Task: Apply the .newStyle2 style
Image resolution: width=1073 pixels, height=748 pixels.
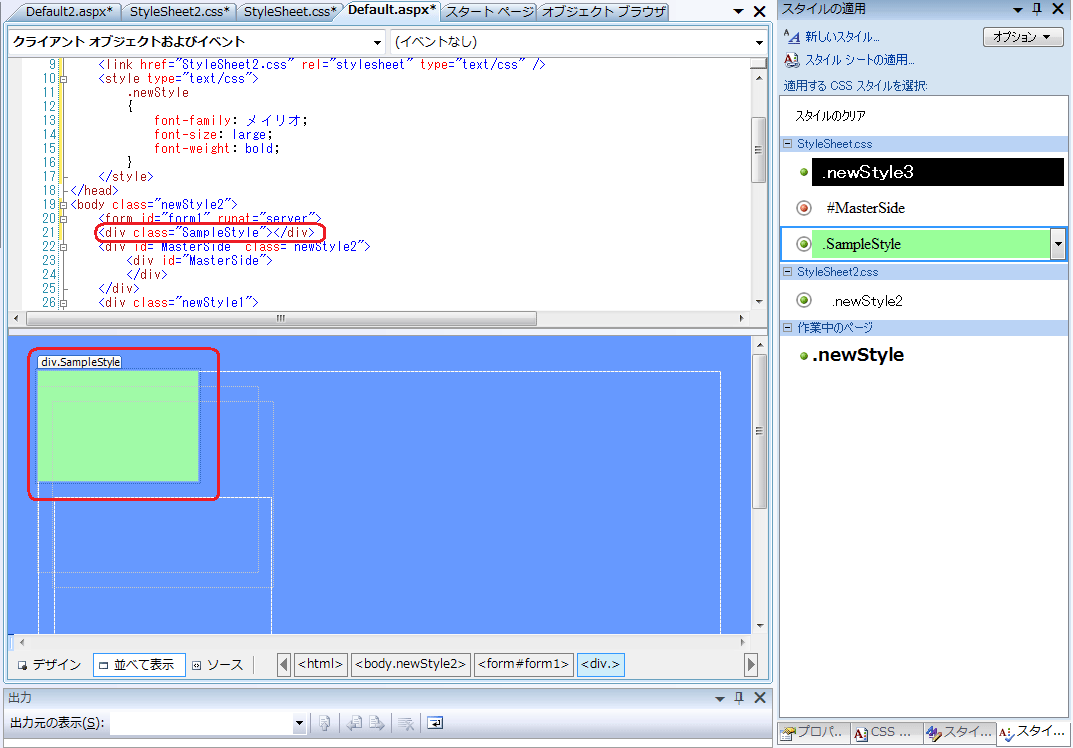Action: pos(867,301)
